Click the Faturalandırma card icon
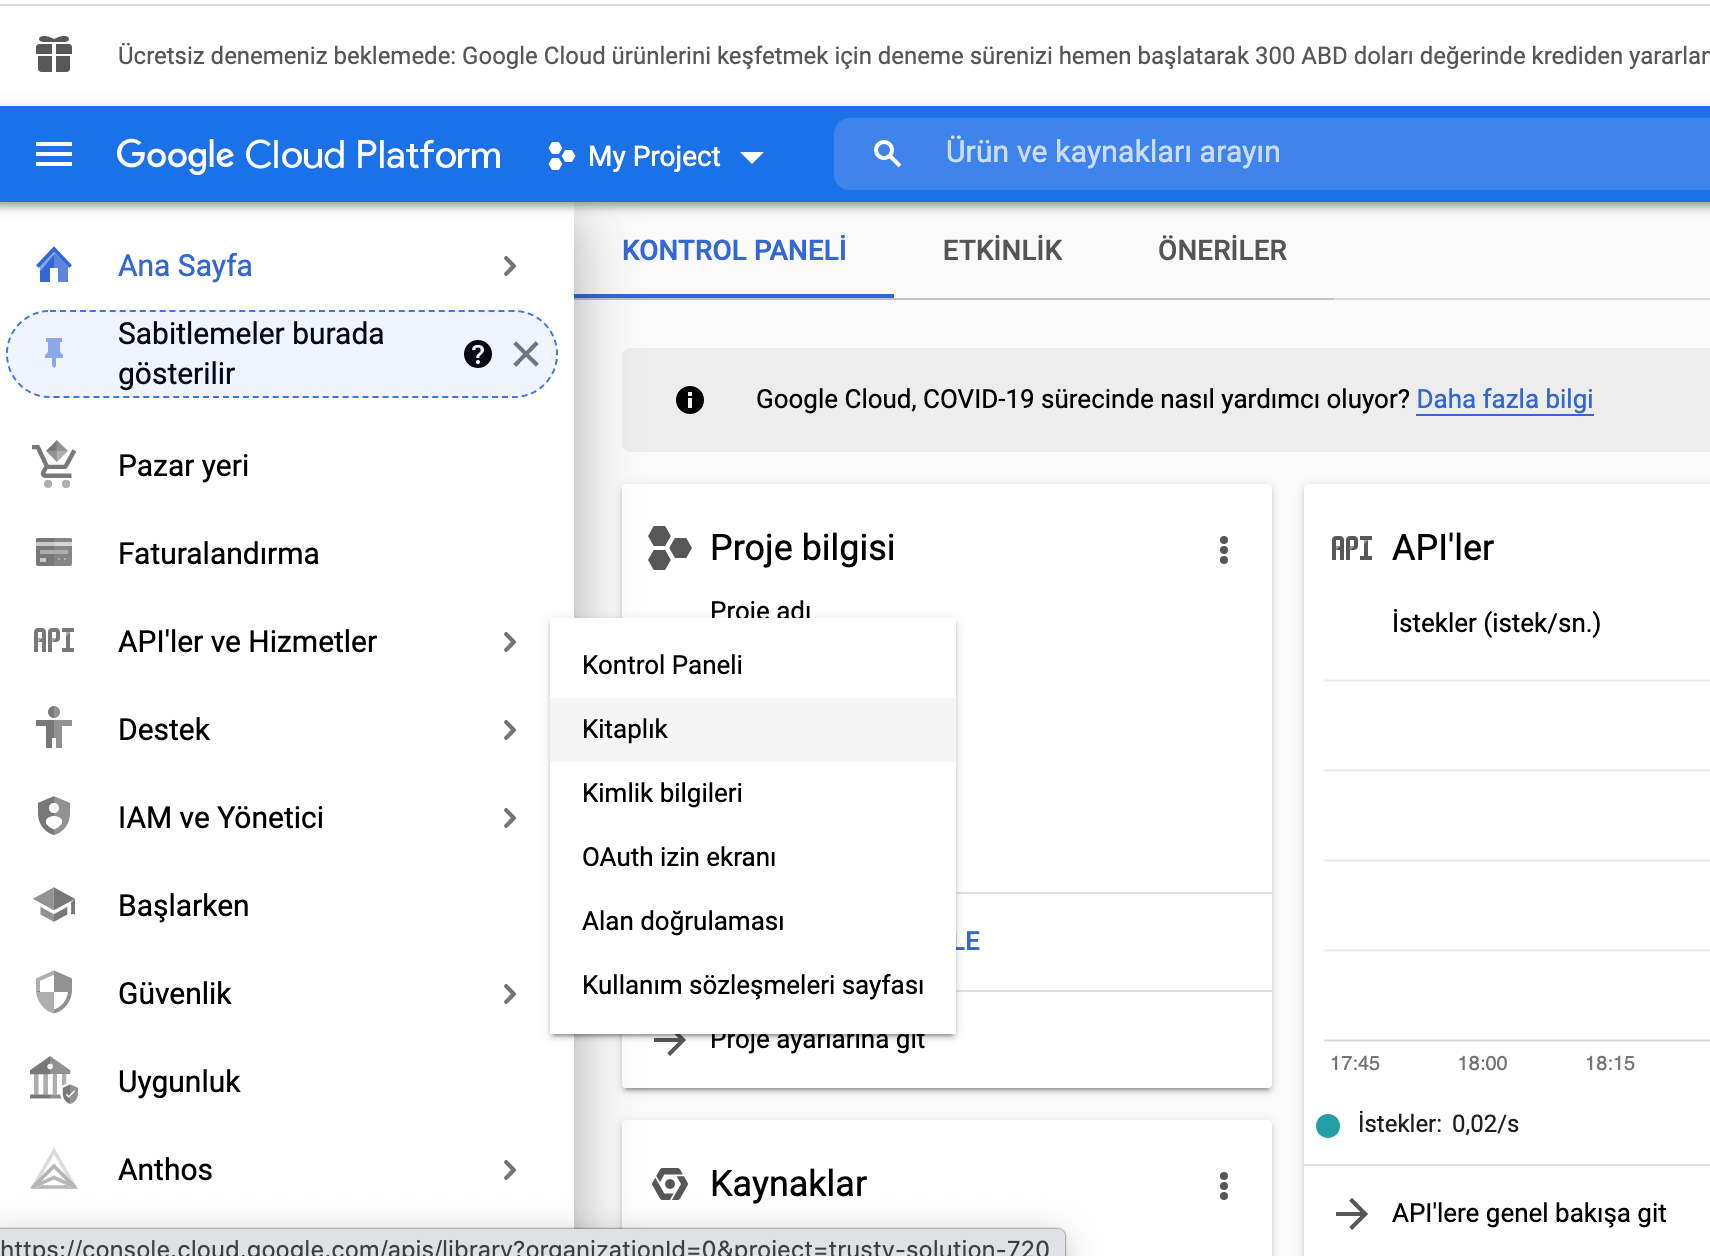 (x=54, y=552)
